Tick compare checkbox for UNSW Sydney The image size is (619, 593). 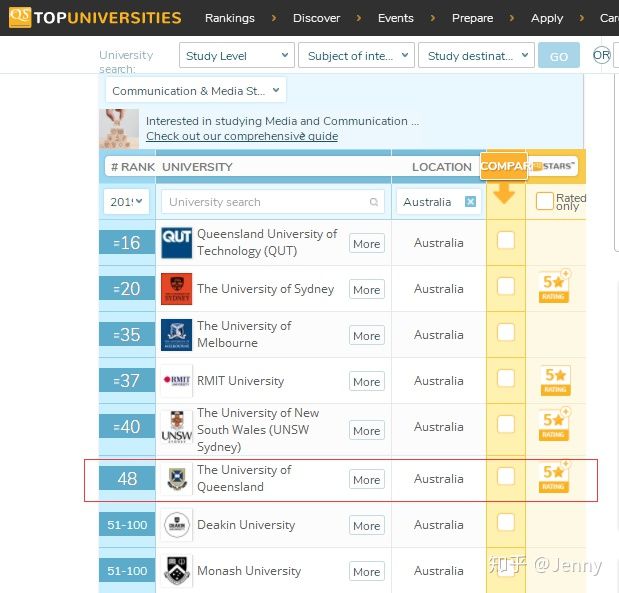(x=506, y=424)
